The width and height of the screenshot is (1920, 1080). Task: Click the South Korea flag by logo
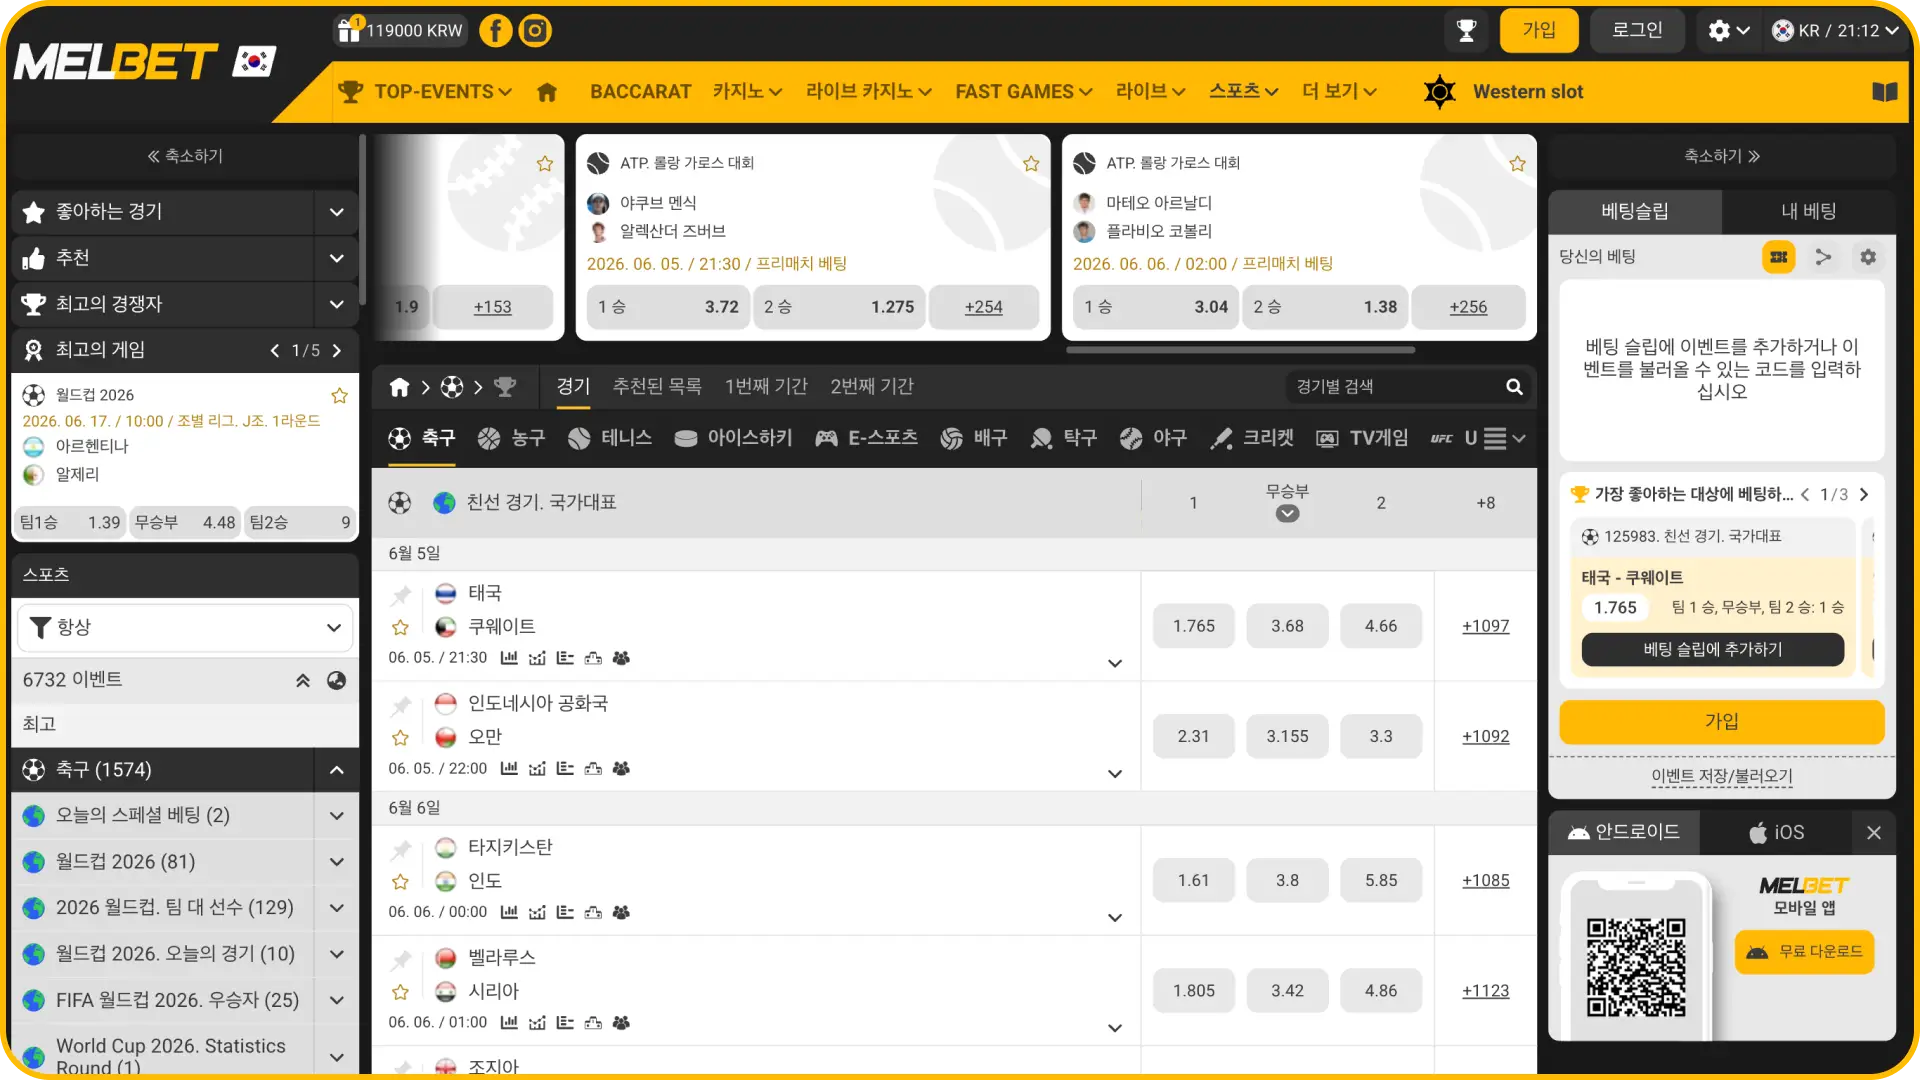[x=255, y=61]
